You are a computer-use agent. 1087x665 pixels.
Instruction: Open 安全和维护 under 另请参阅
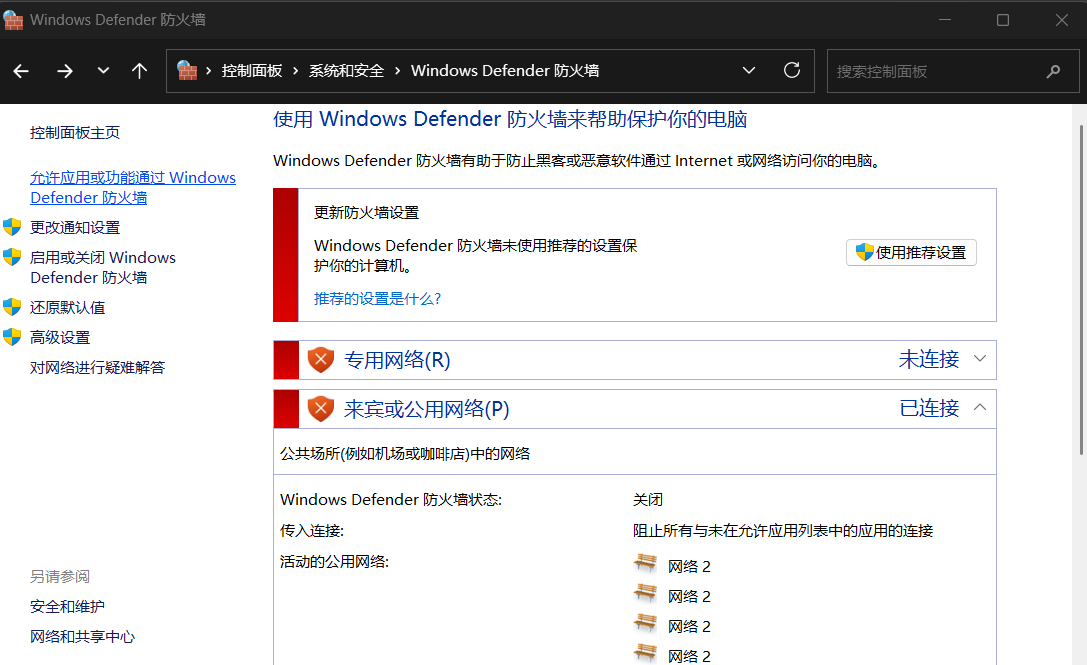click(67, 607)
